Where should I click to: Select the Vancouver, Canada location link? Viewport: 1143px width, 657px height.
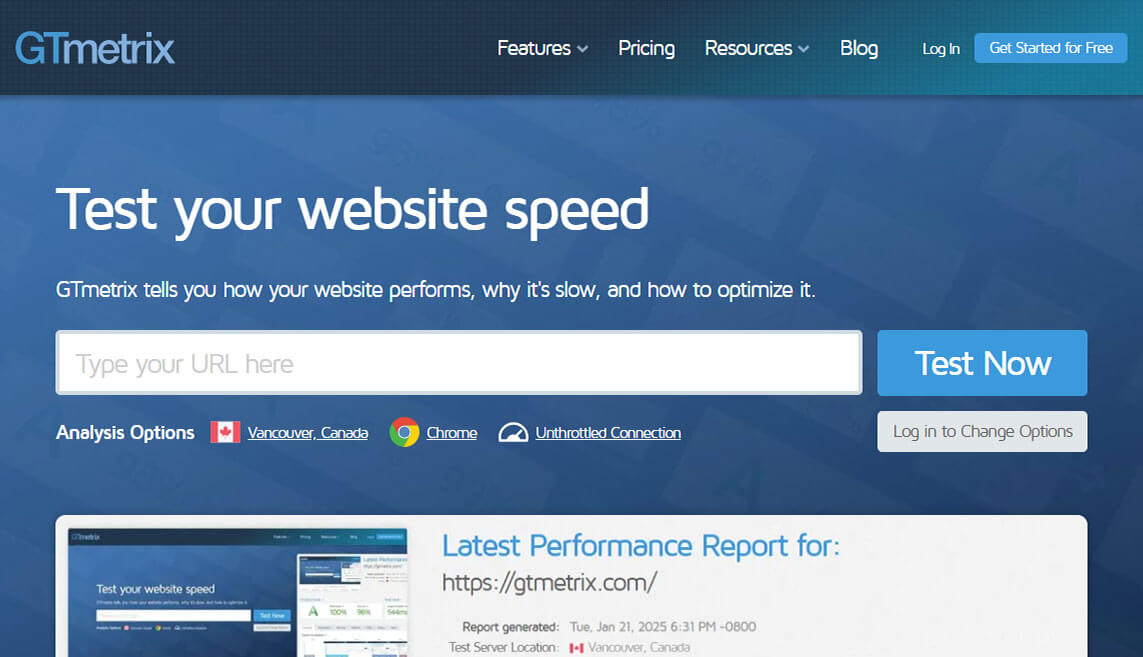[x=308, y=433]
